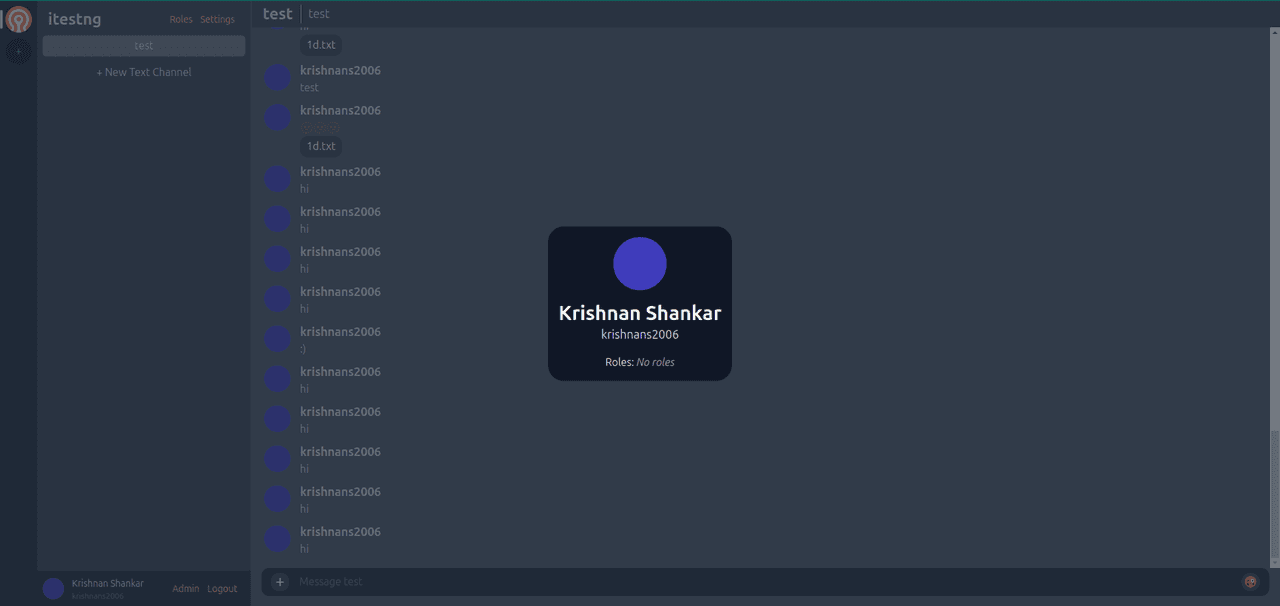
Task: Click avatar beside the 'test' message
Action: pyautogui.click(x=277, y=78)
